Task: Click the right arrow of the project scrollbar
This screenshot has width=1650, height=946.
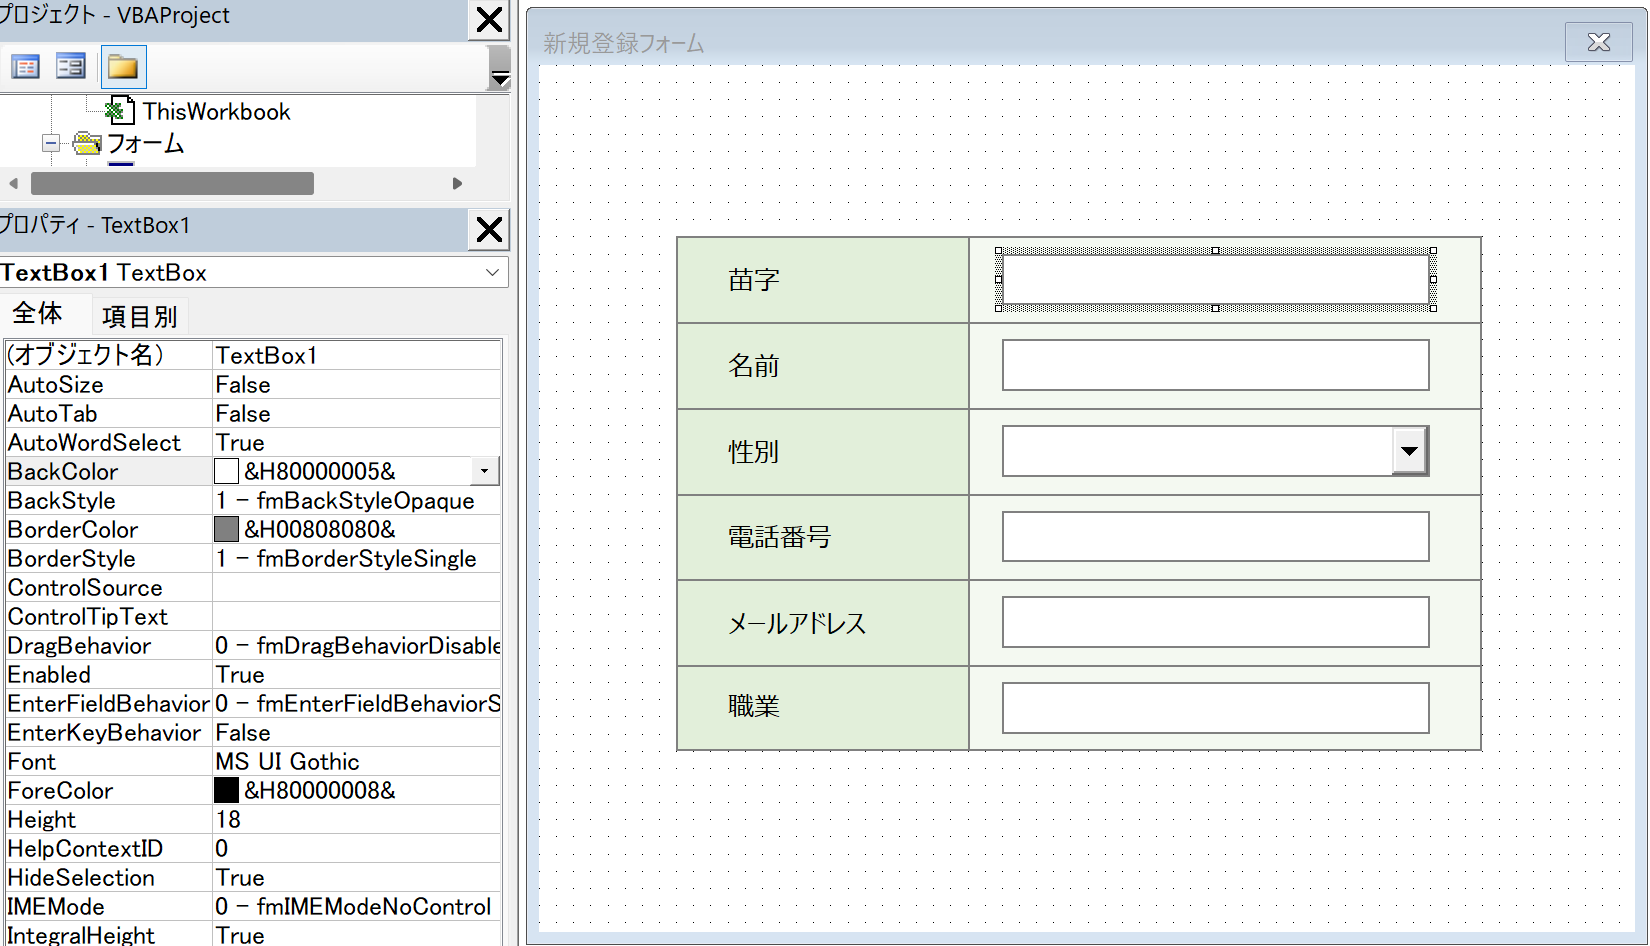Action: tap(458, 183)
